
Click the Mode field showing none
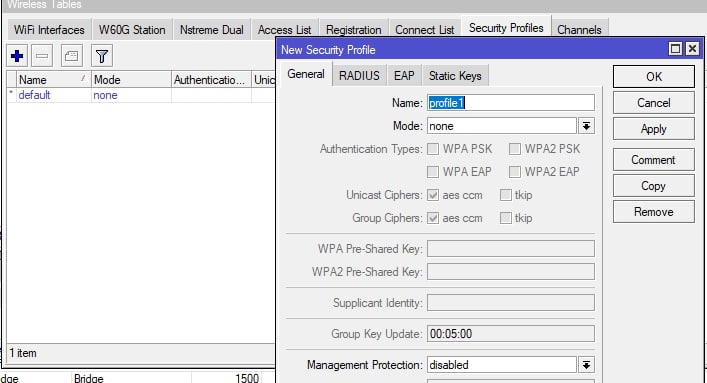click(x=502, y=126)
